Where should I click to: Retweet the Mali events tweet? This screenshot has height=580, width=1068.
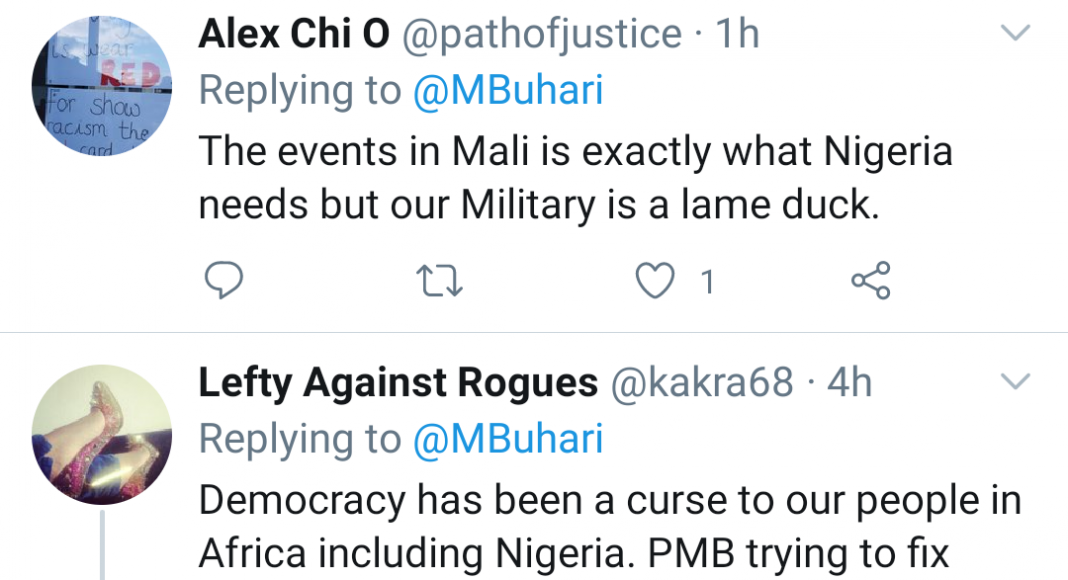pyautogui.click(x=440, y=283)
